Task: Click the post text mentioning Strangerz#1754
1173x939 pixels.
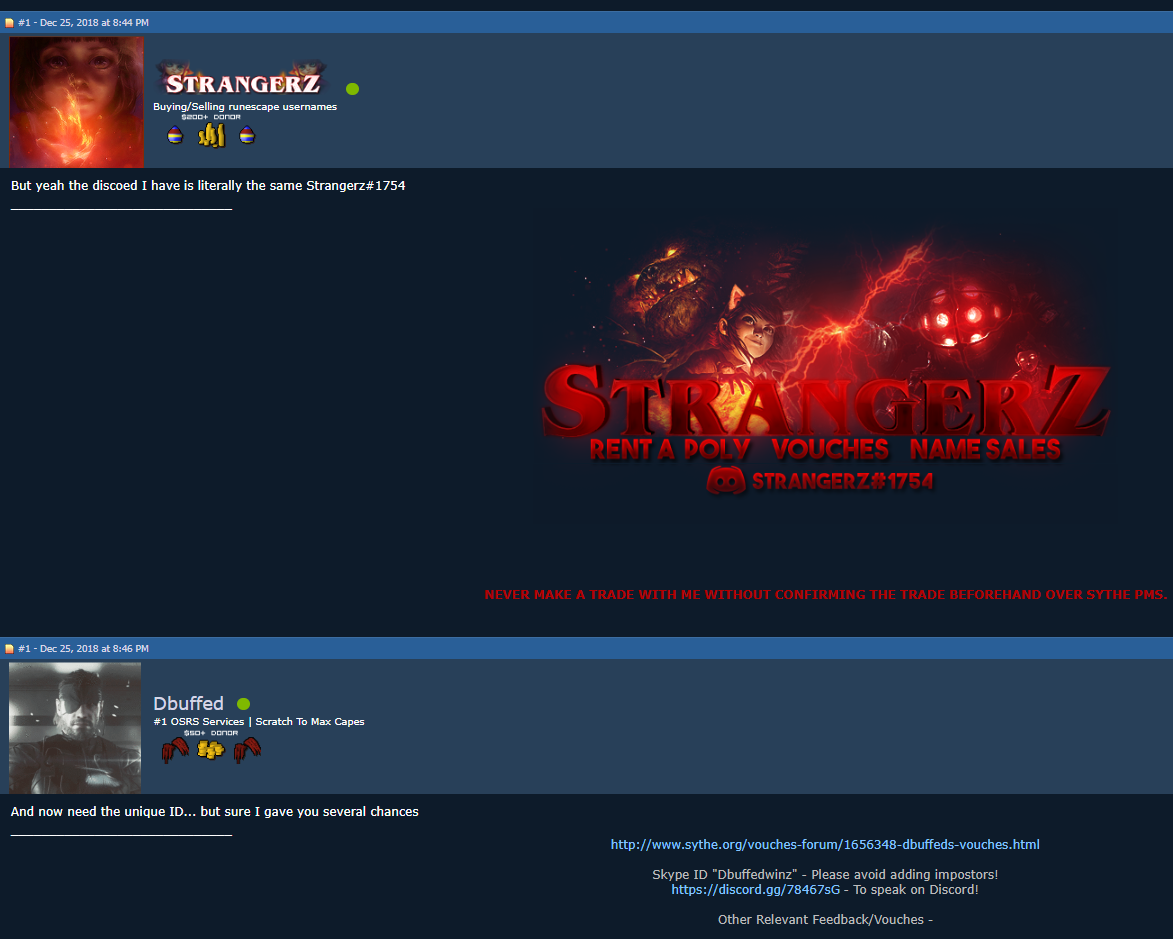Action: (x=208, y=186)
